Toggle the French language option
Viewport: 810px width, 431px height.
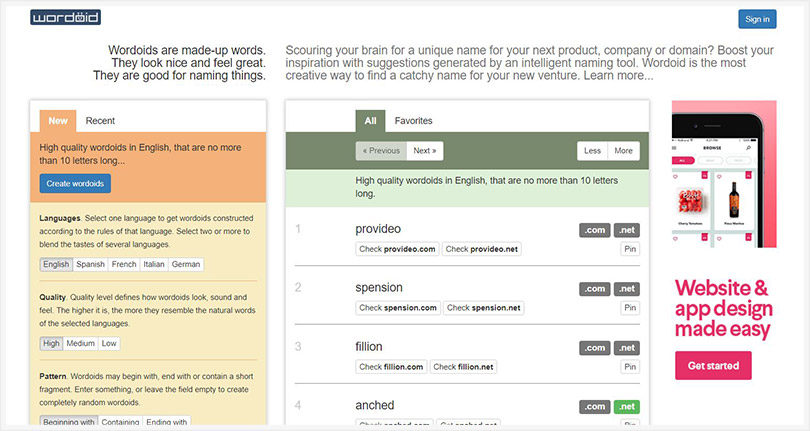124,264
